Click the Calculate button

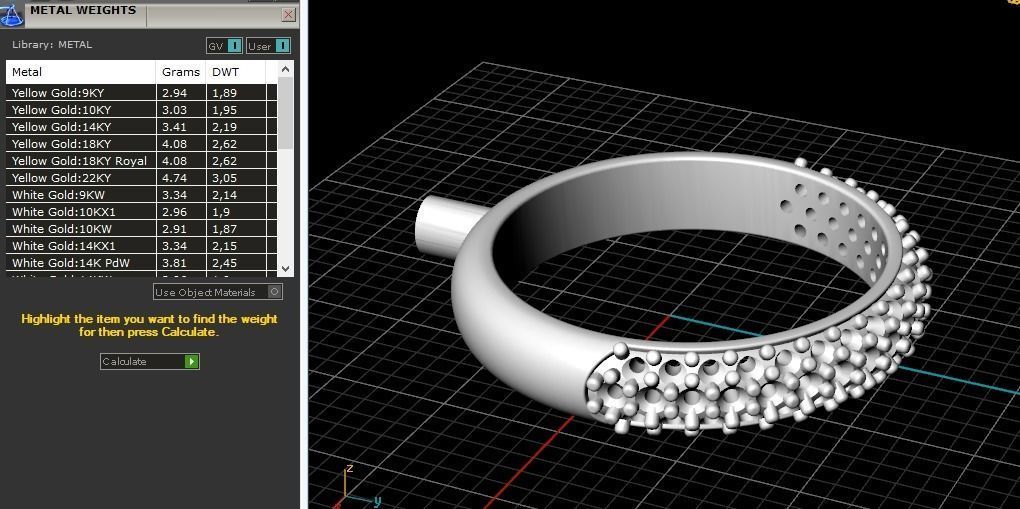click(x=150, y=361)
